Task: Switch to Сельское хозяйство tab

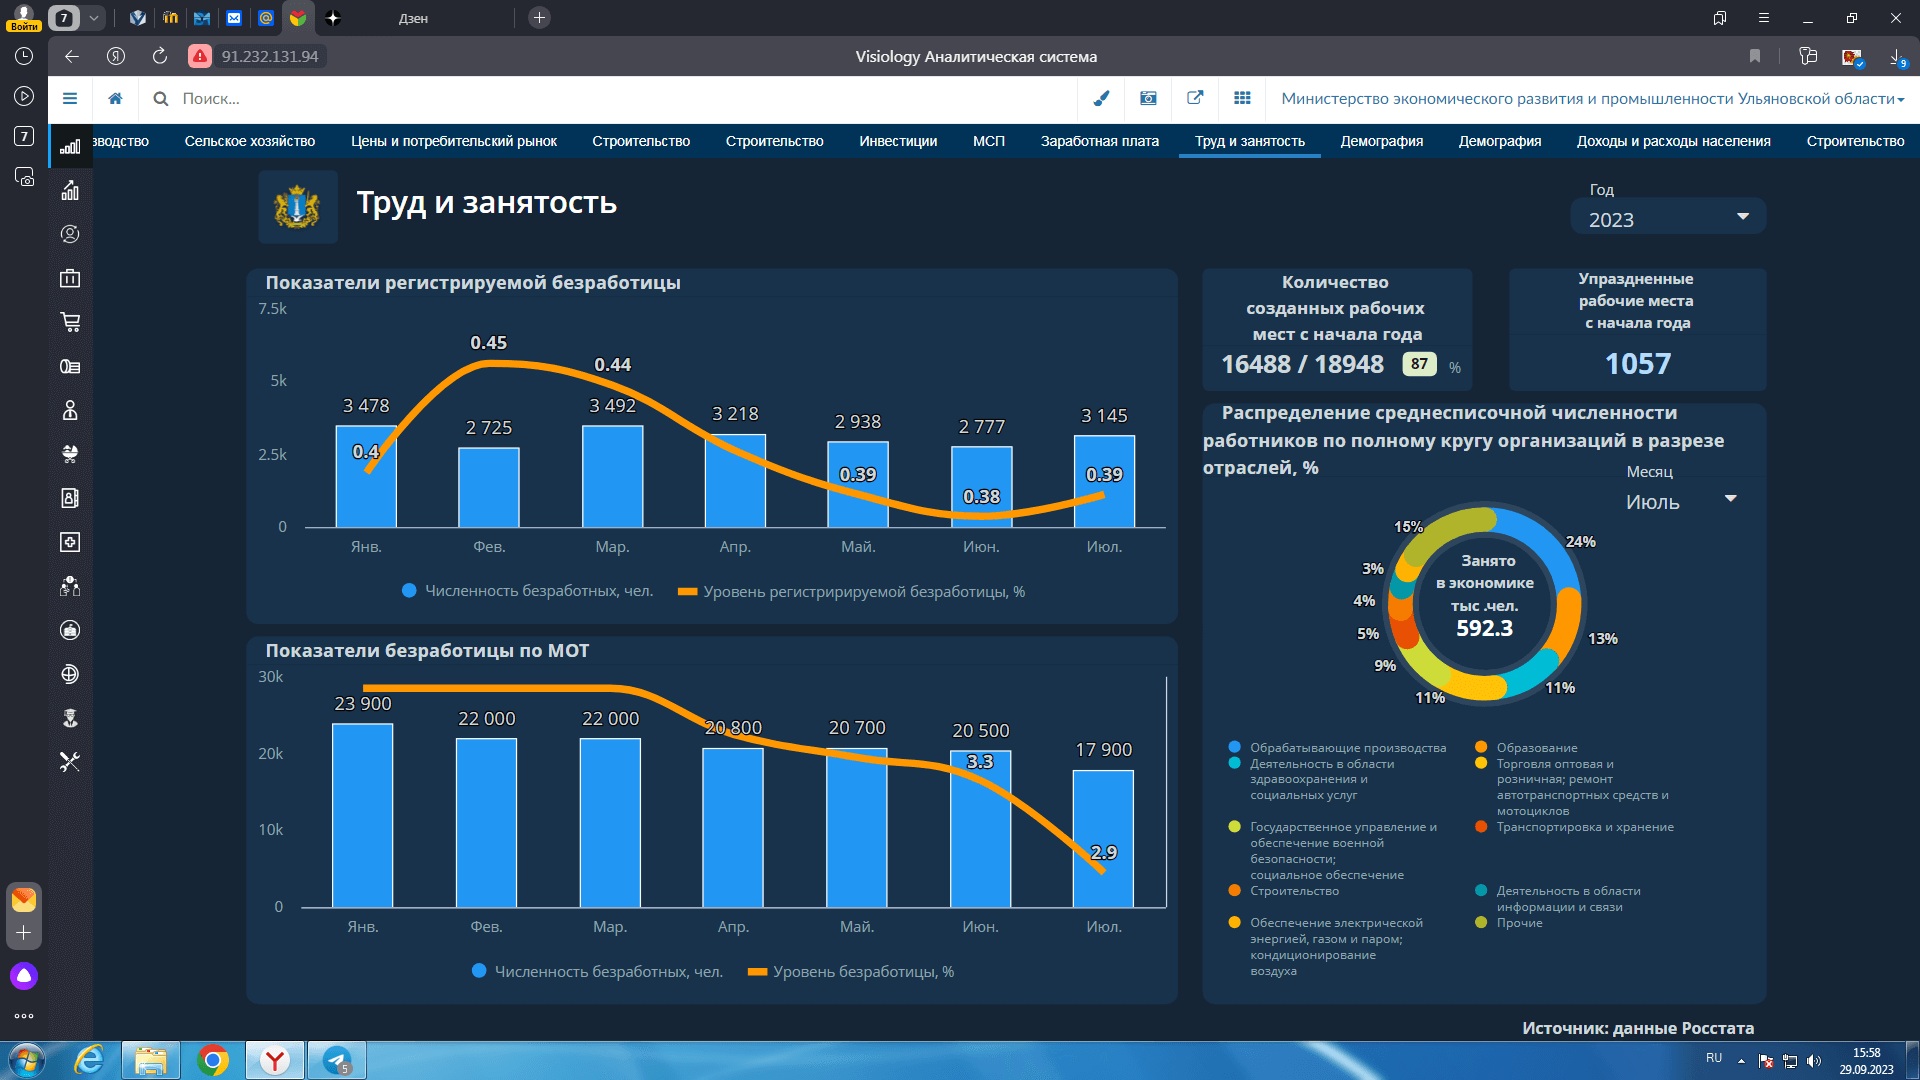Action: [x=250, y=141]
